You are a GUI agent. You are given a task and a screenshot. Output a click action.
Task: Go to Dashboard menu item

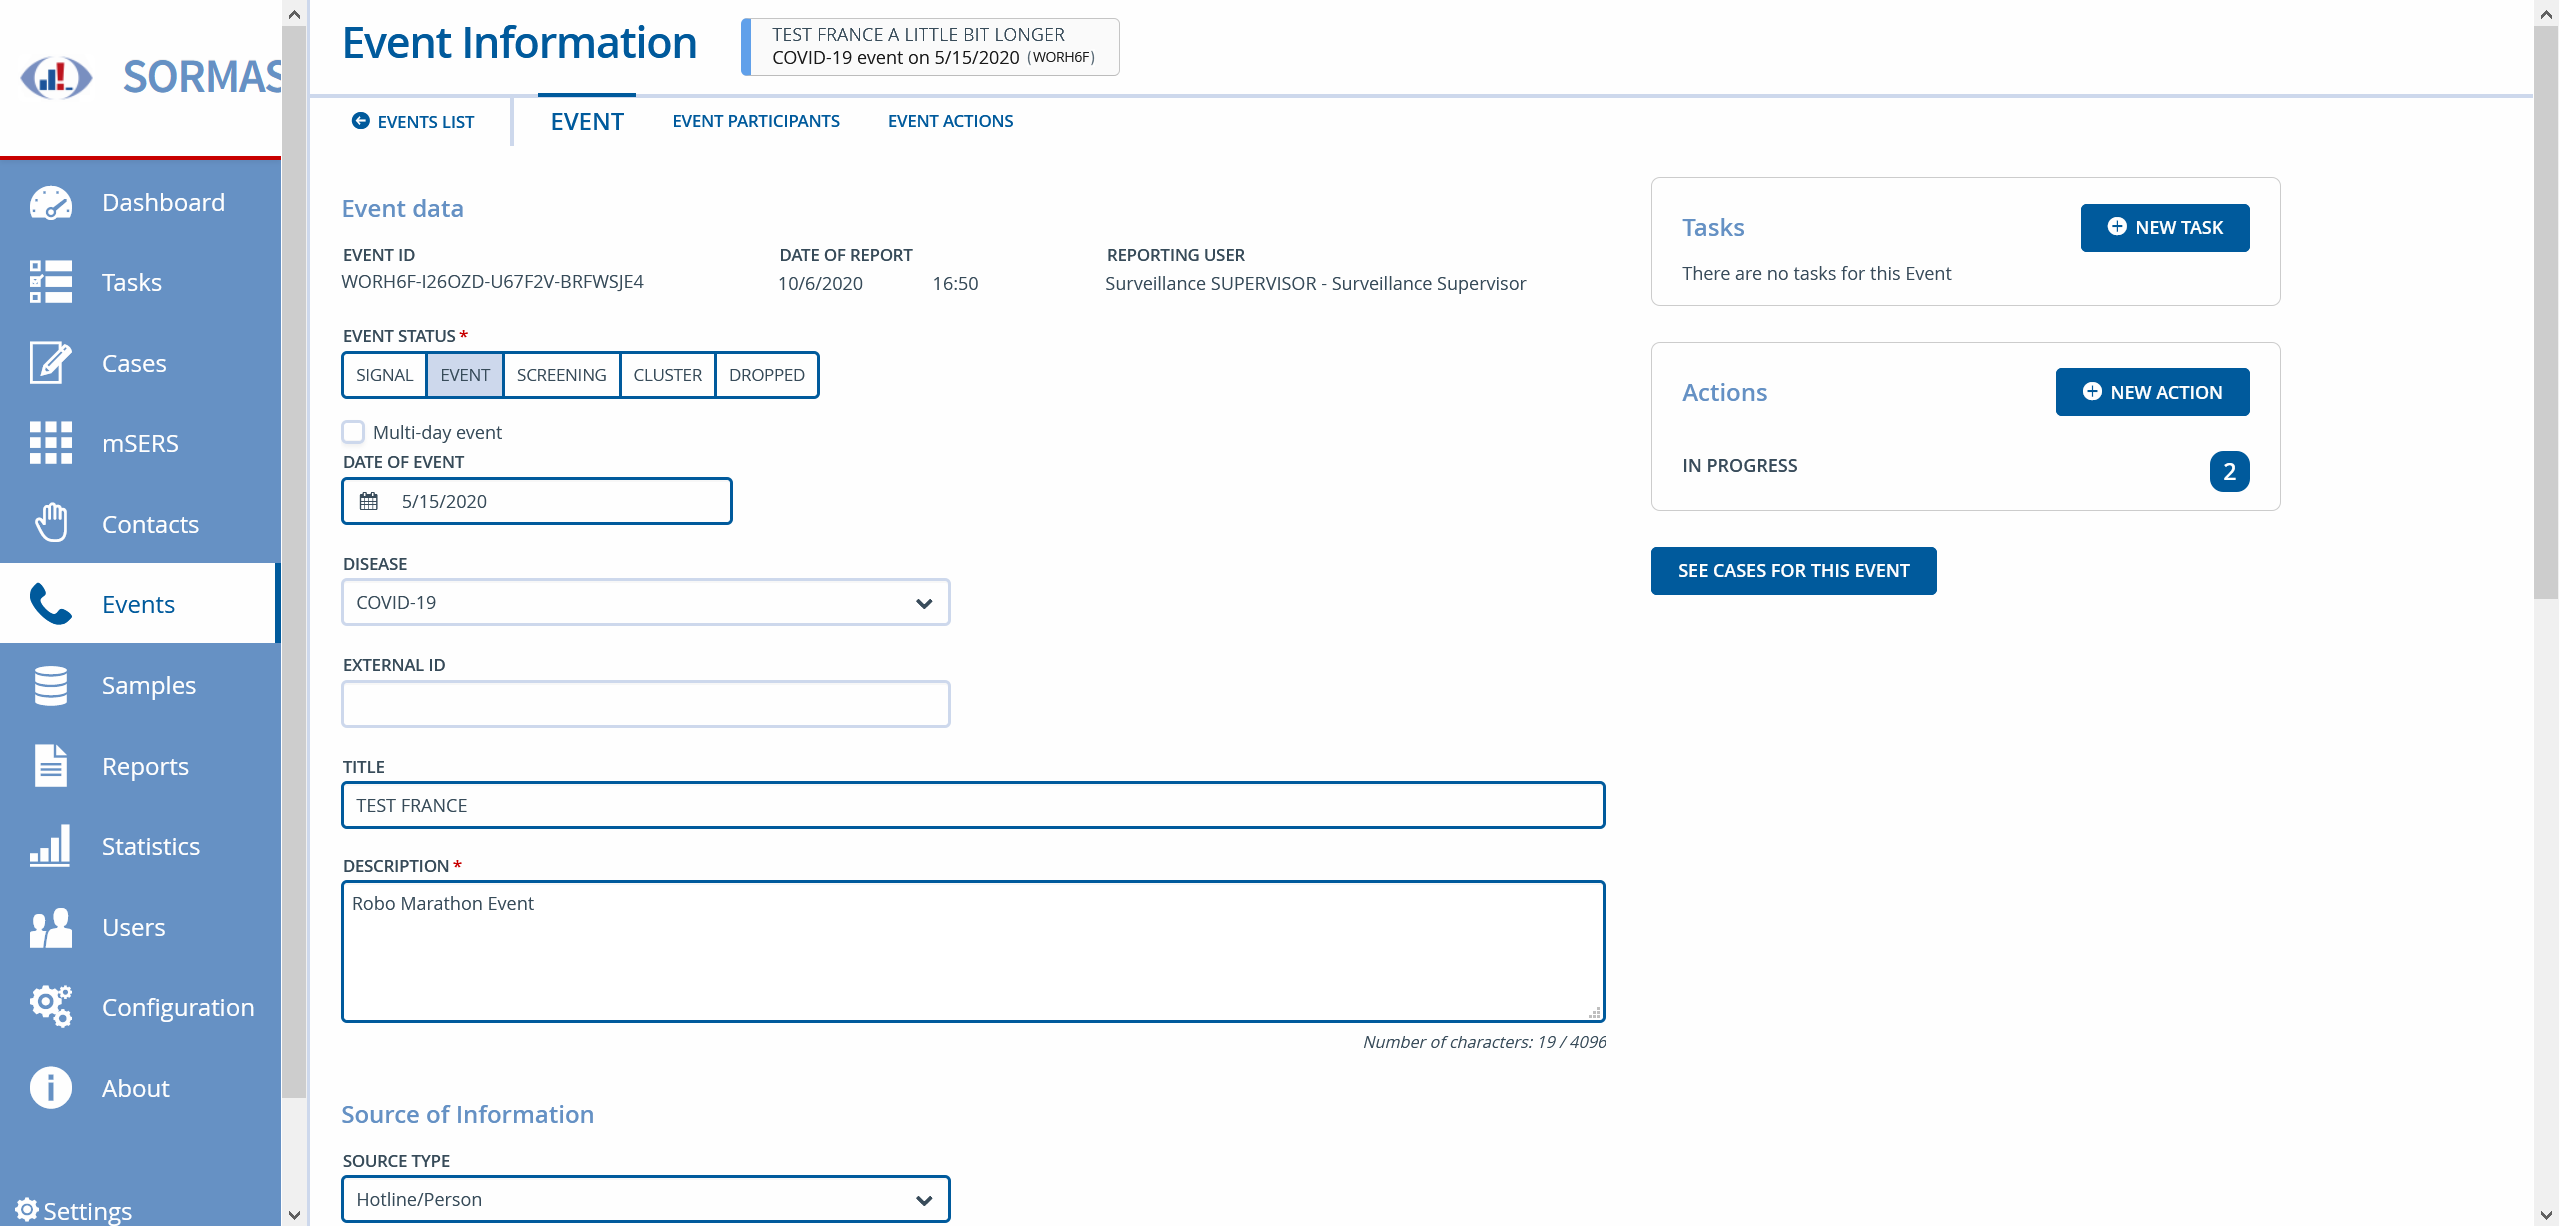click(140, 203)
